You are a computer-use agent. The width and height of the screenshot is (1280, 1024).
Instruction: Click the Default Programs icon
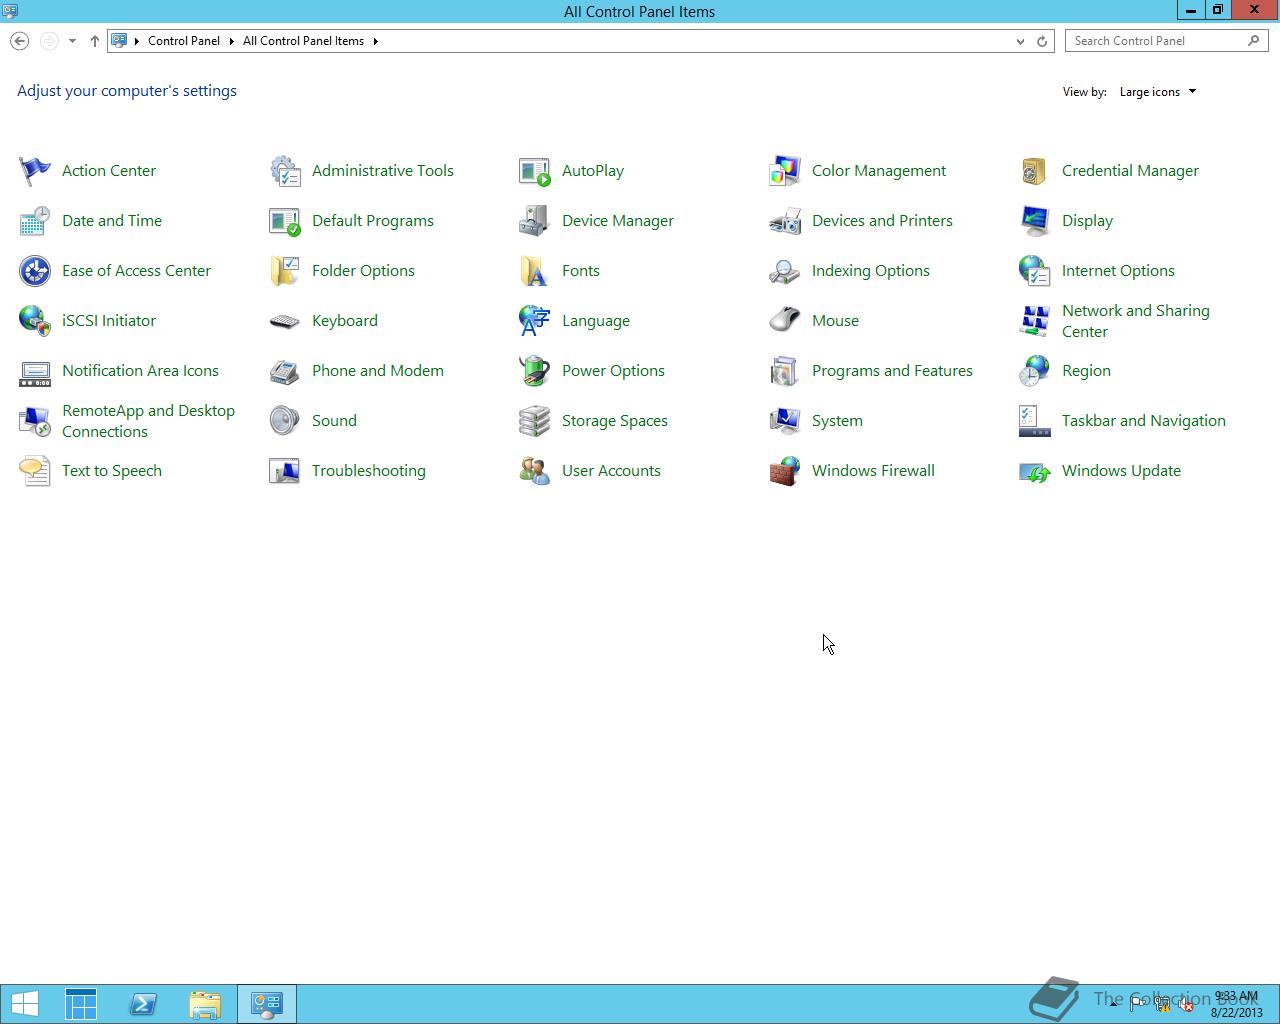pos(285,221)
